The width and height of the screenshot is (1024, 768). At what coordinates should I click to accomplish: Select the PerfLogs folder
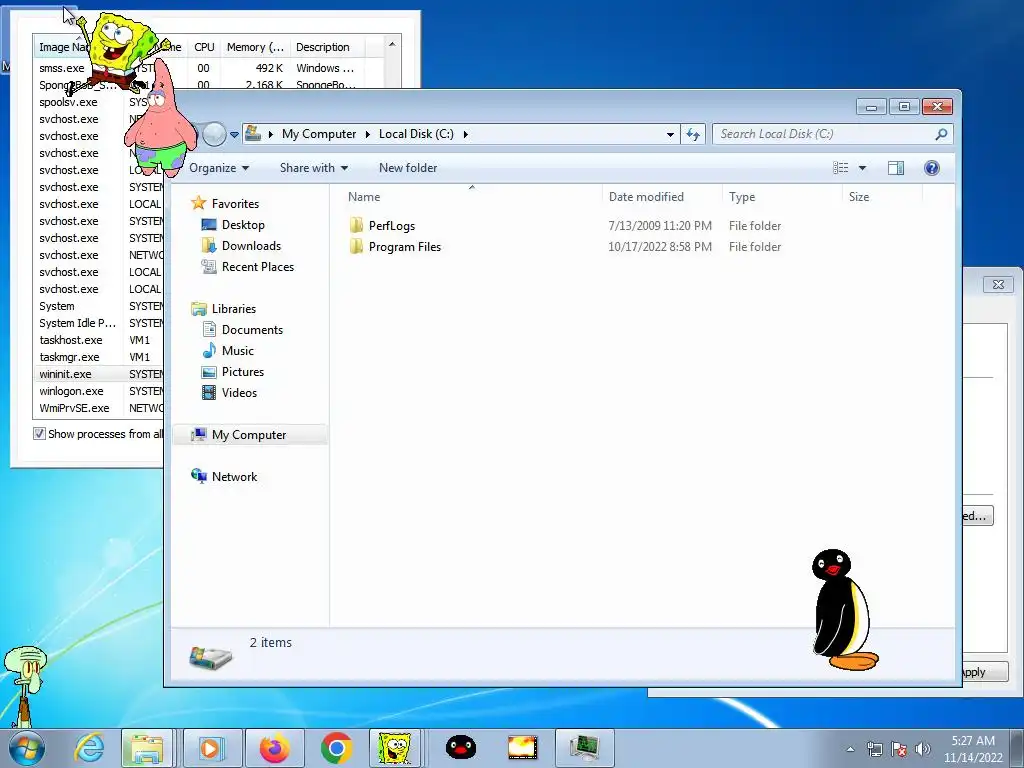tap(392, 225)
